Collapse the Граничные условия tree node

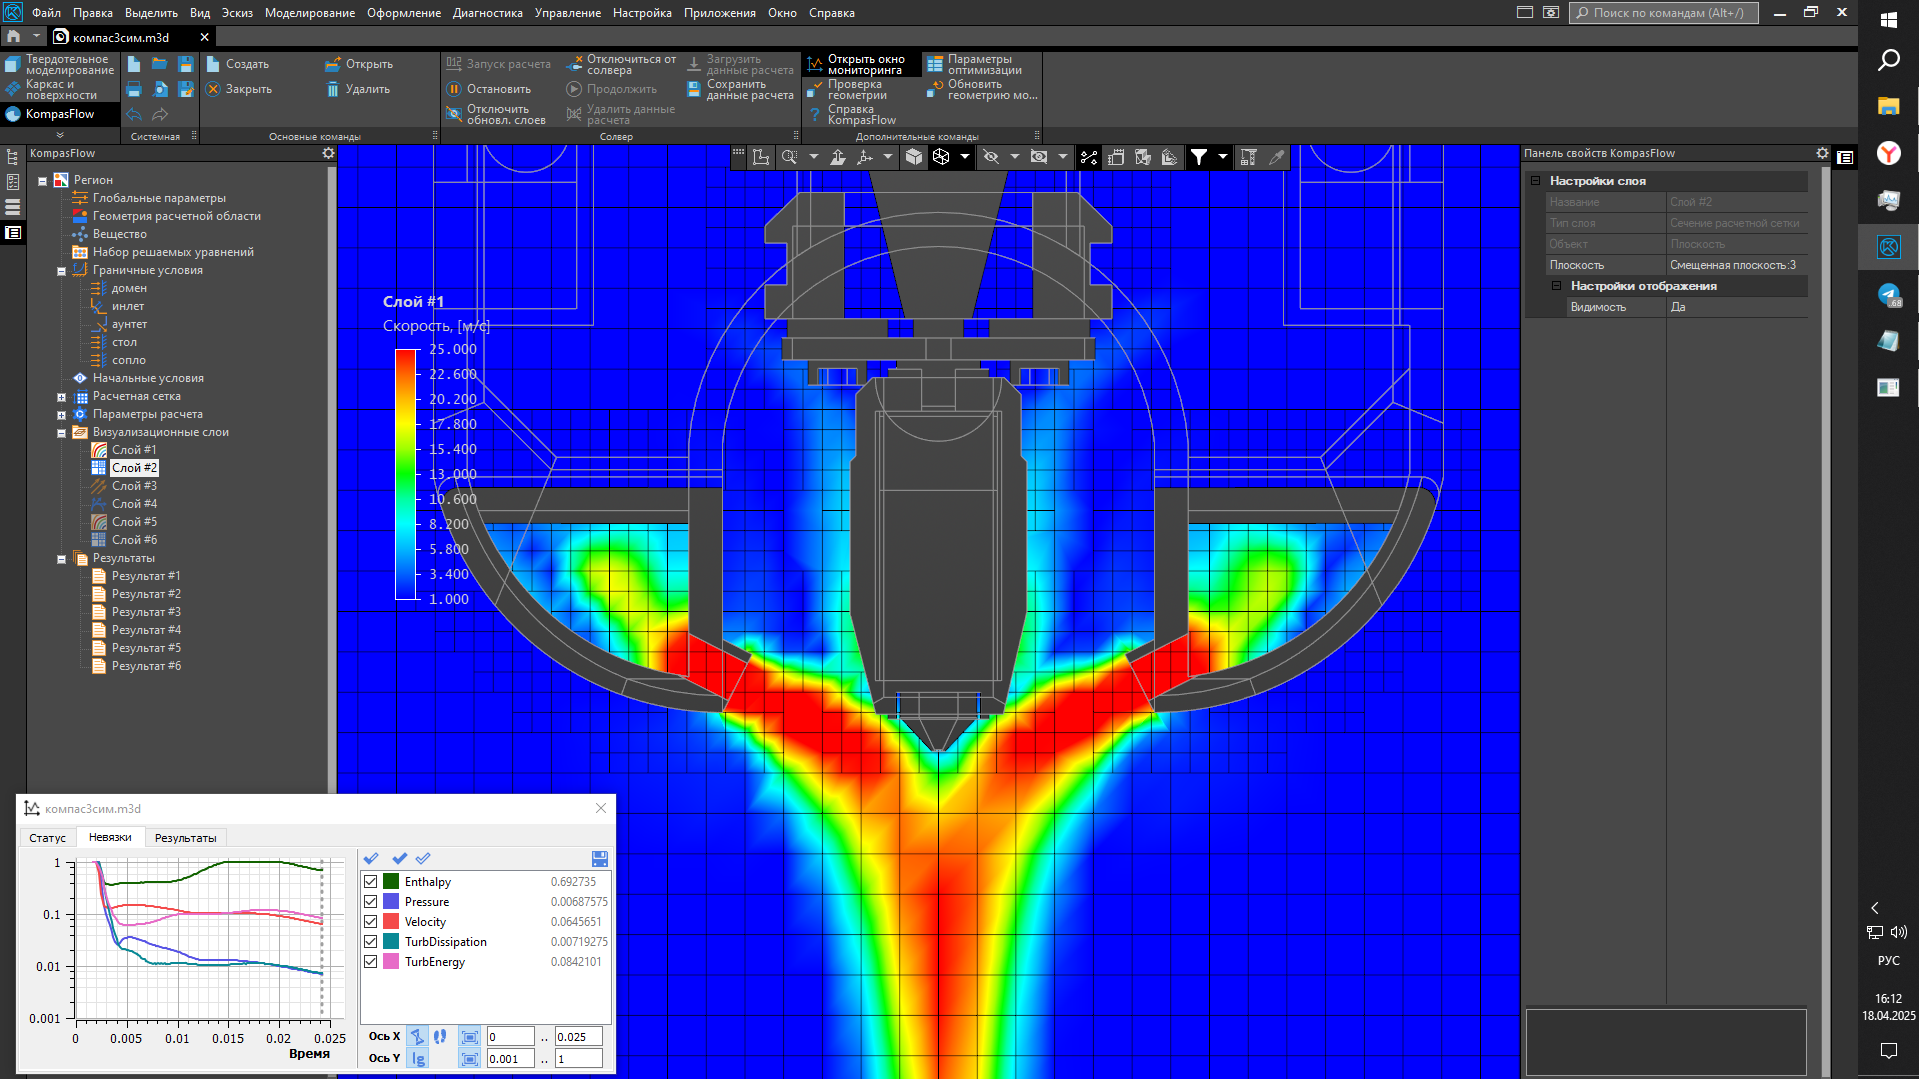pos(61,271)
